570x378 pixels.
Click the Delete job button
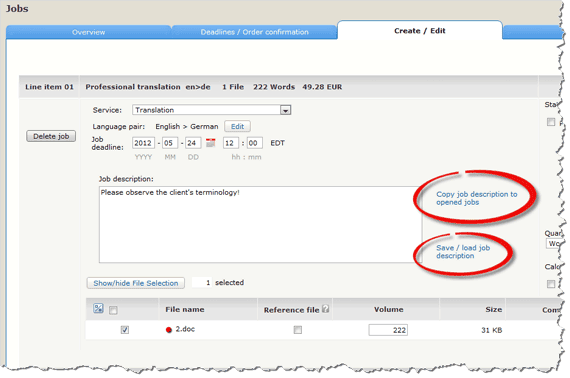[x=51, y=136]
